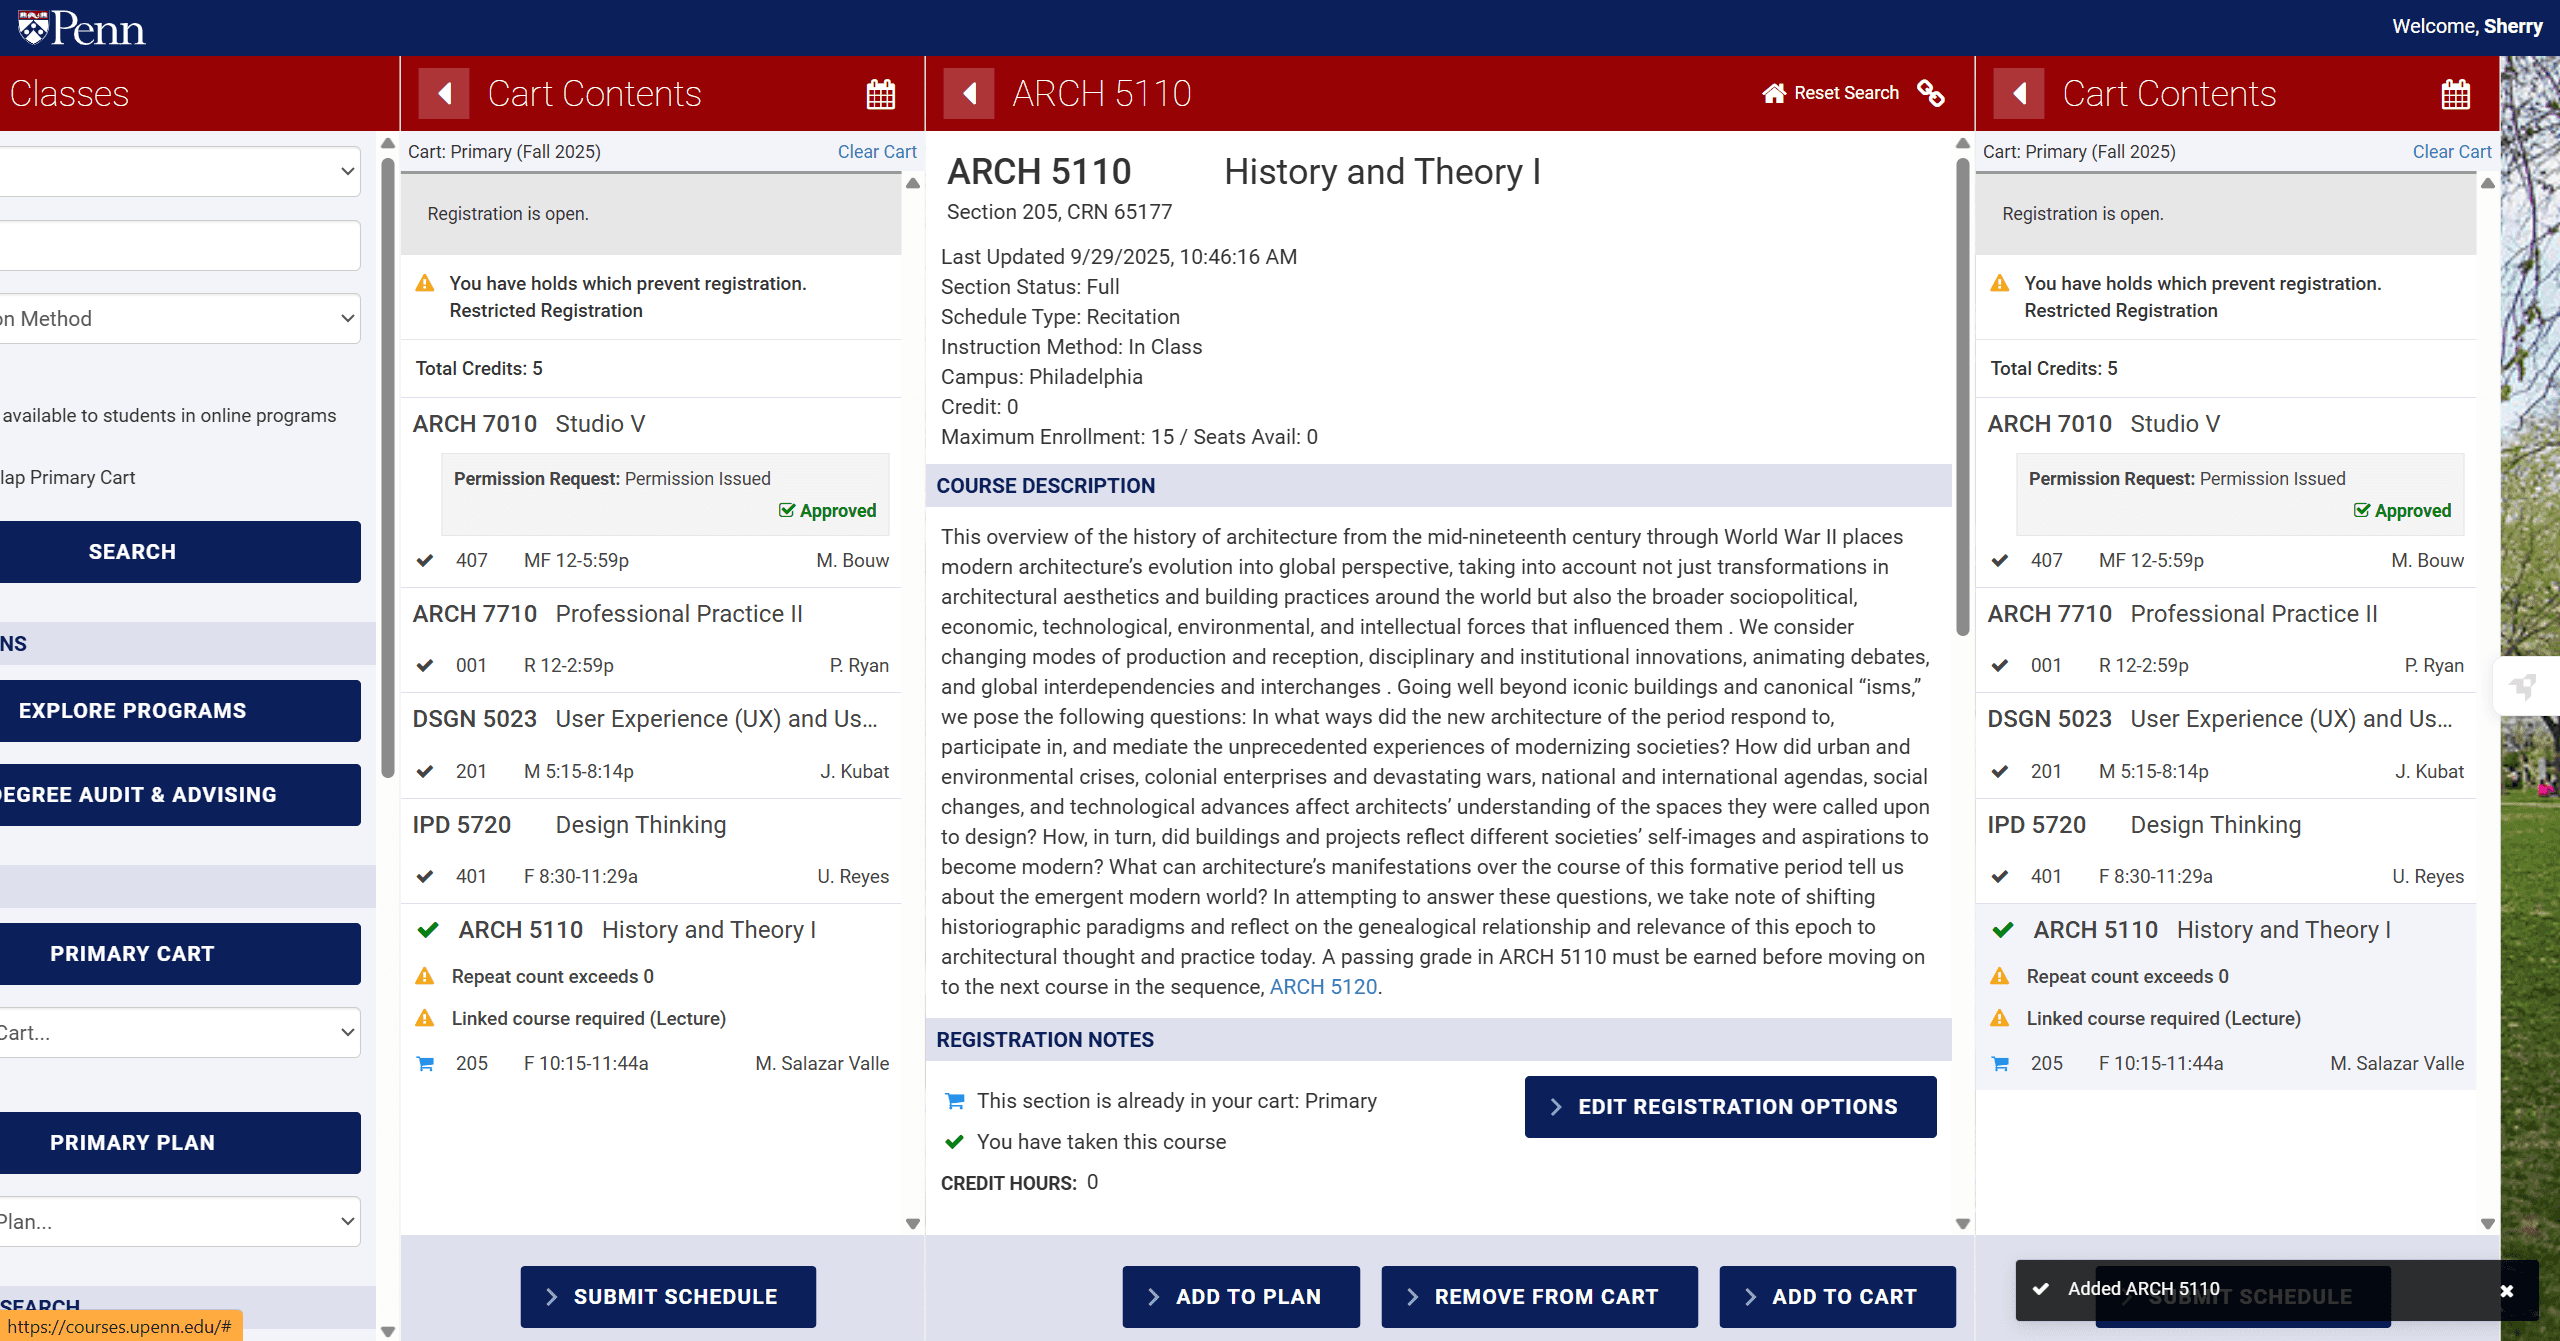This screenshot has width=2560, height=1341.
Task: Select IPD 5720 Design Thinking in right cart
Action: point(2144,825)
